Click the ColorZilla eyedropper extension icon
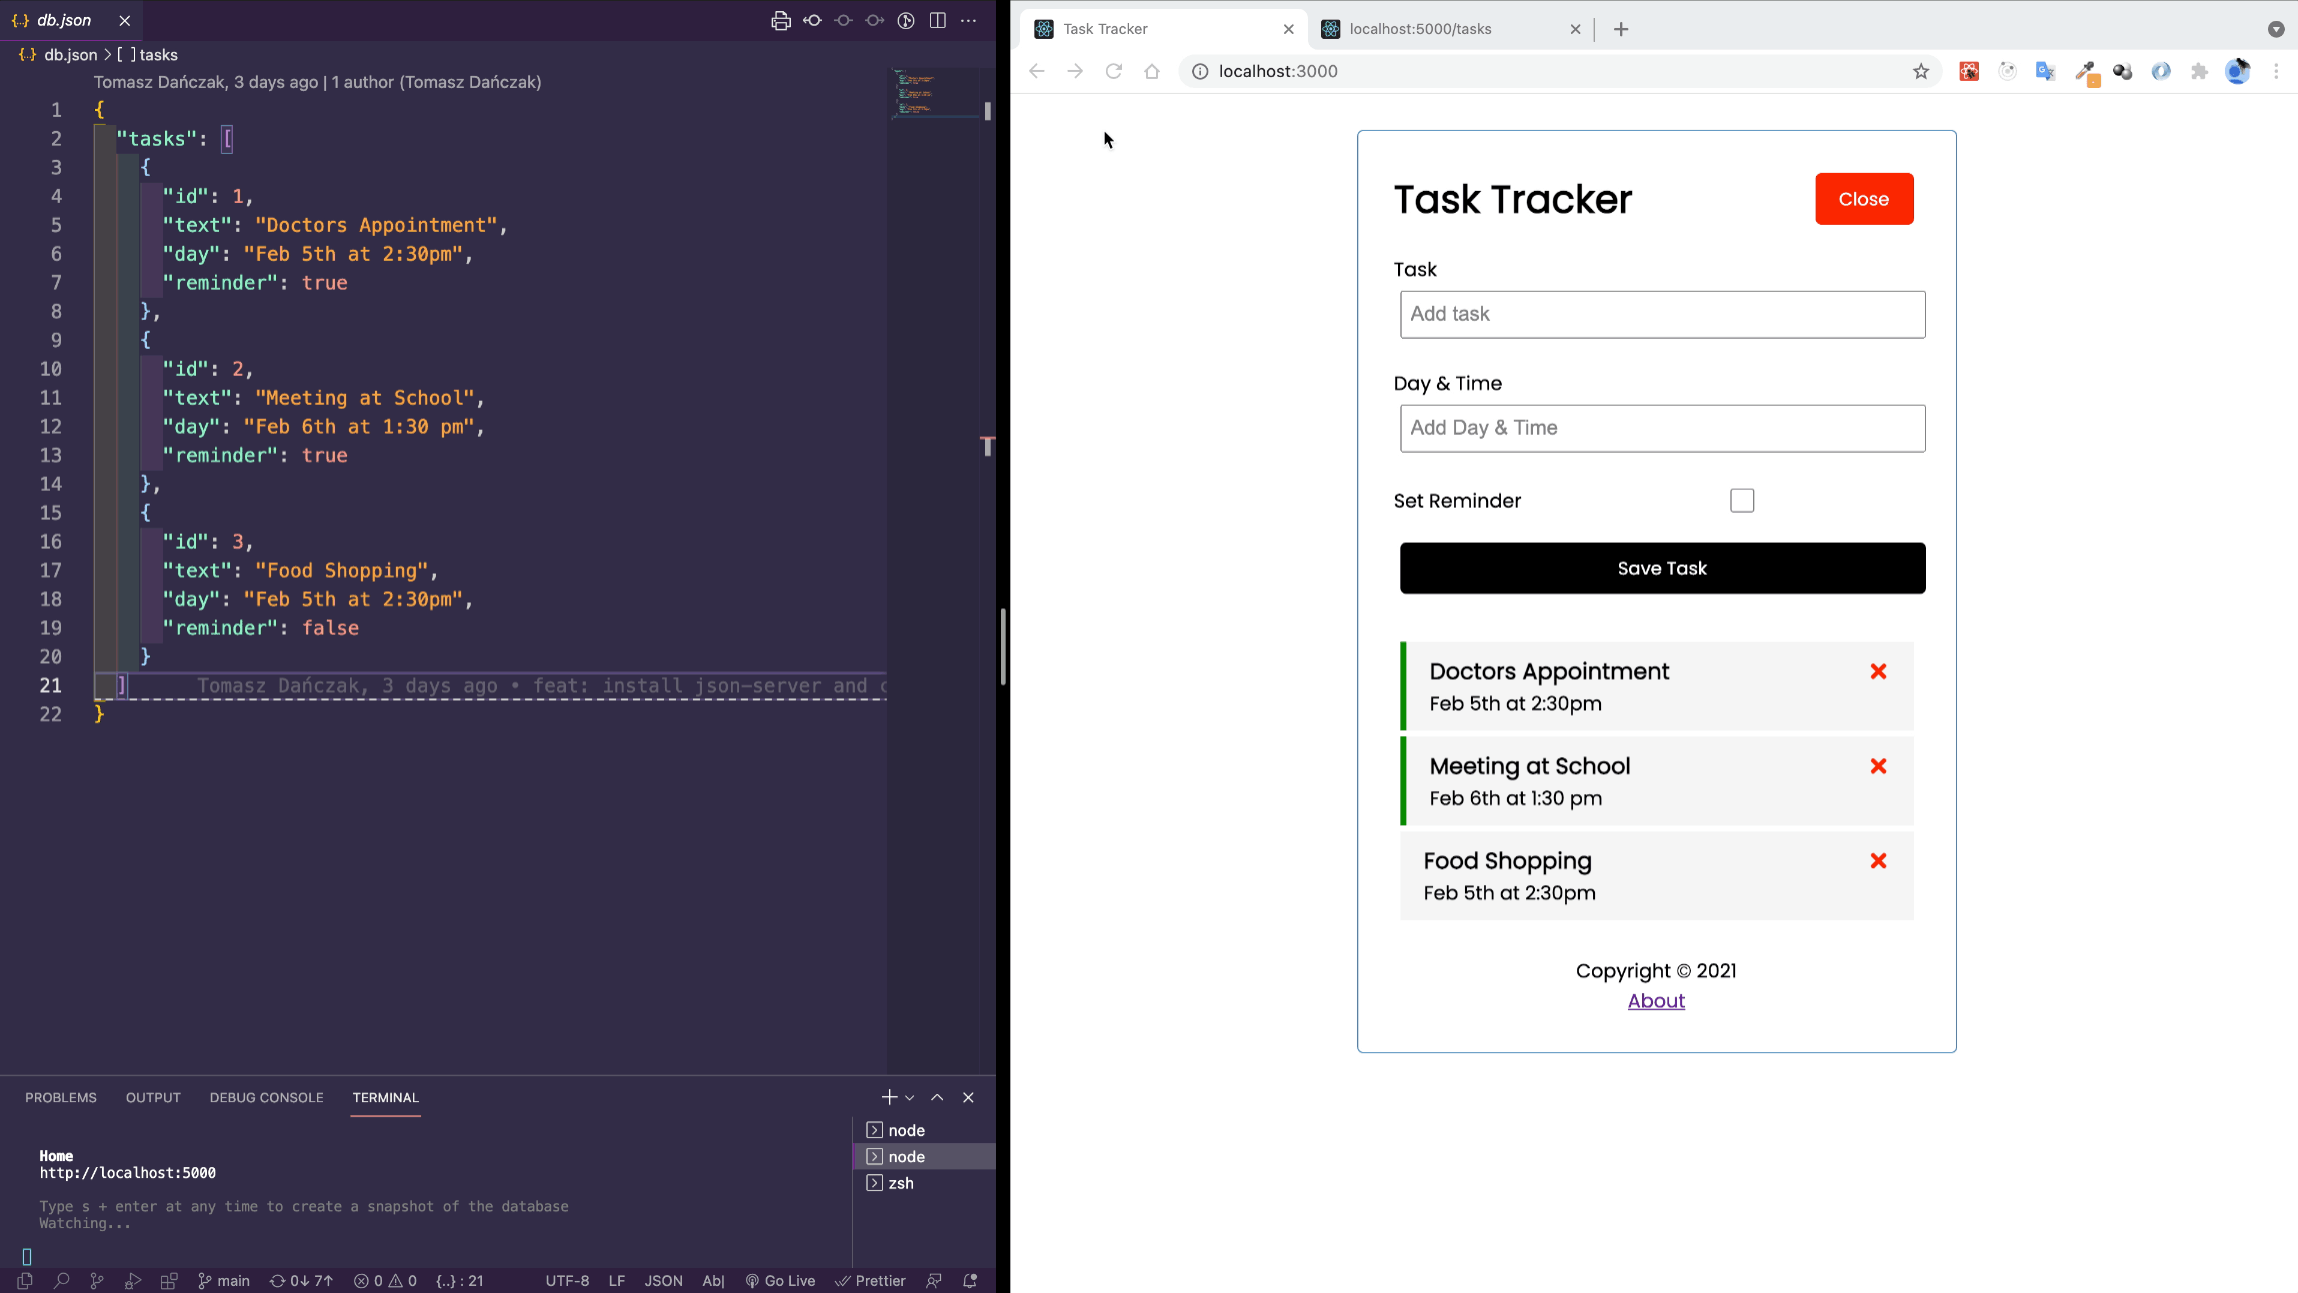This screenshot has width=2298, height=1293. coord(2087,71)
